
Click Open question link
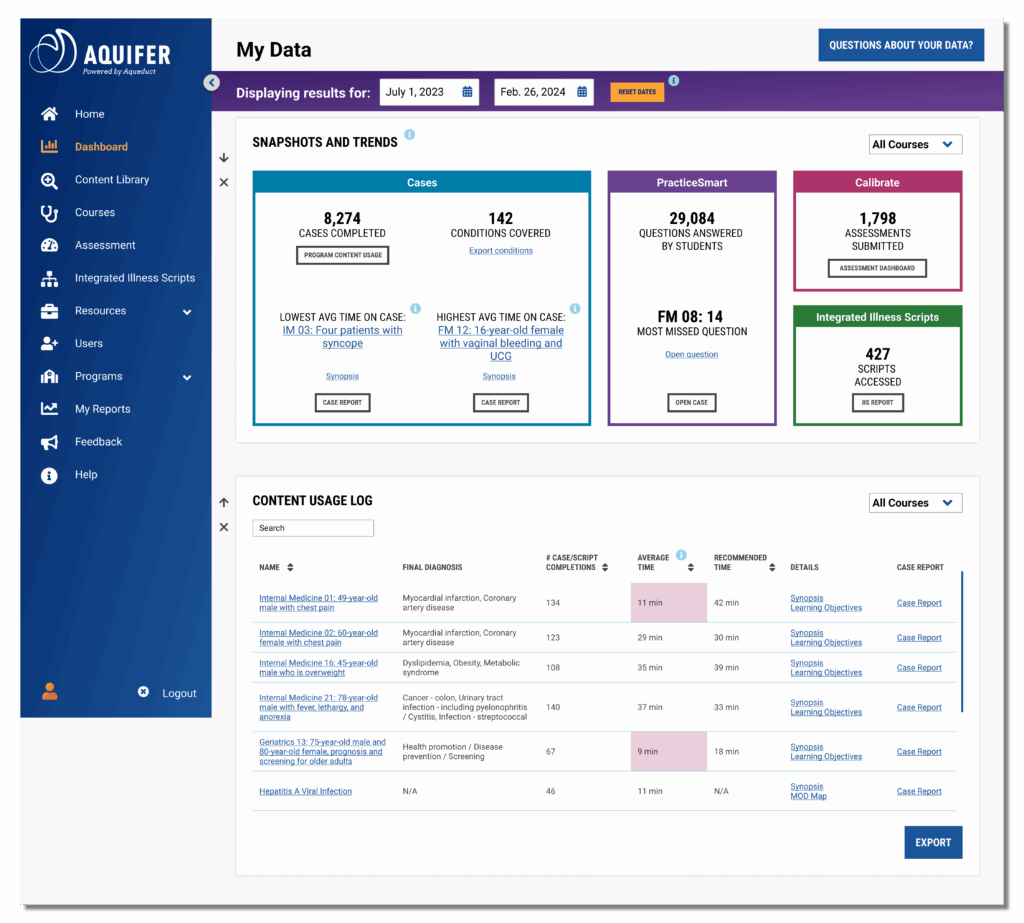(692, 355)
